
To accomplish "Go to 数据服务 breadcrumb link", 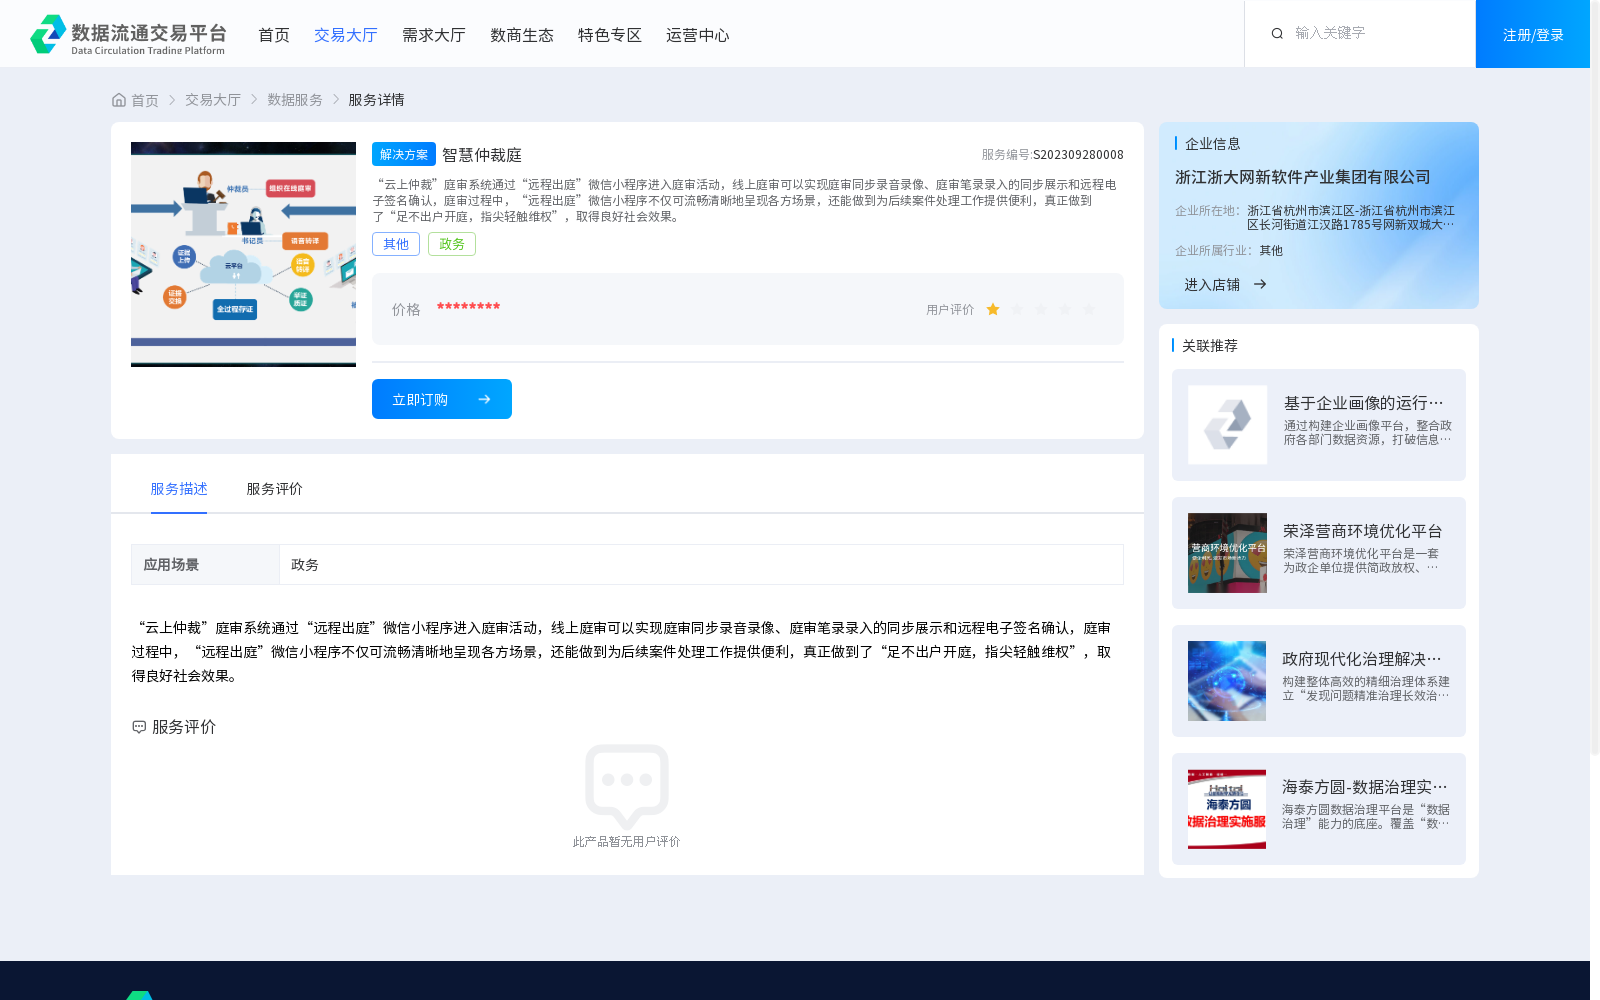I will click(x=295, y=100).
